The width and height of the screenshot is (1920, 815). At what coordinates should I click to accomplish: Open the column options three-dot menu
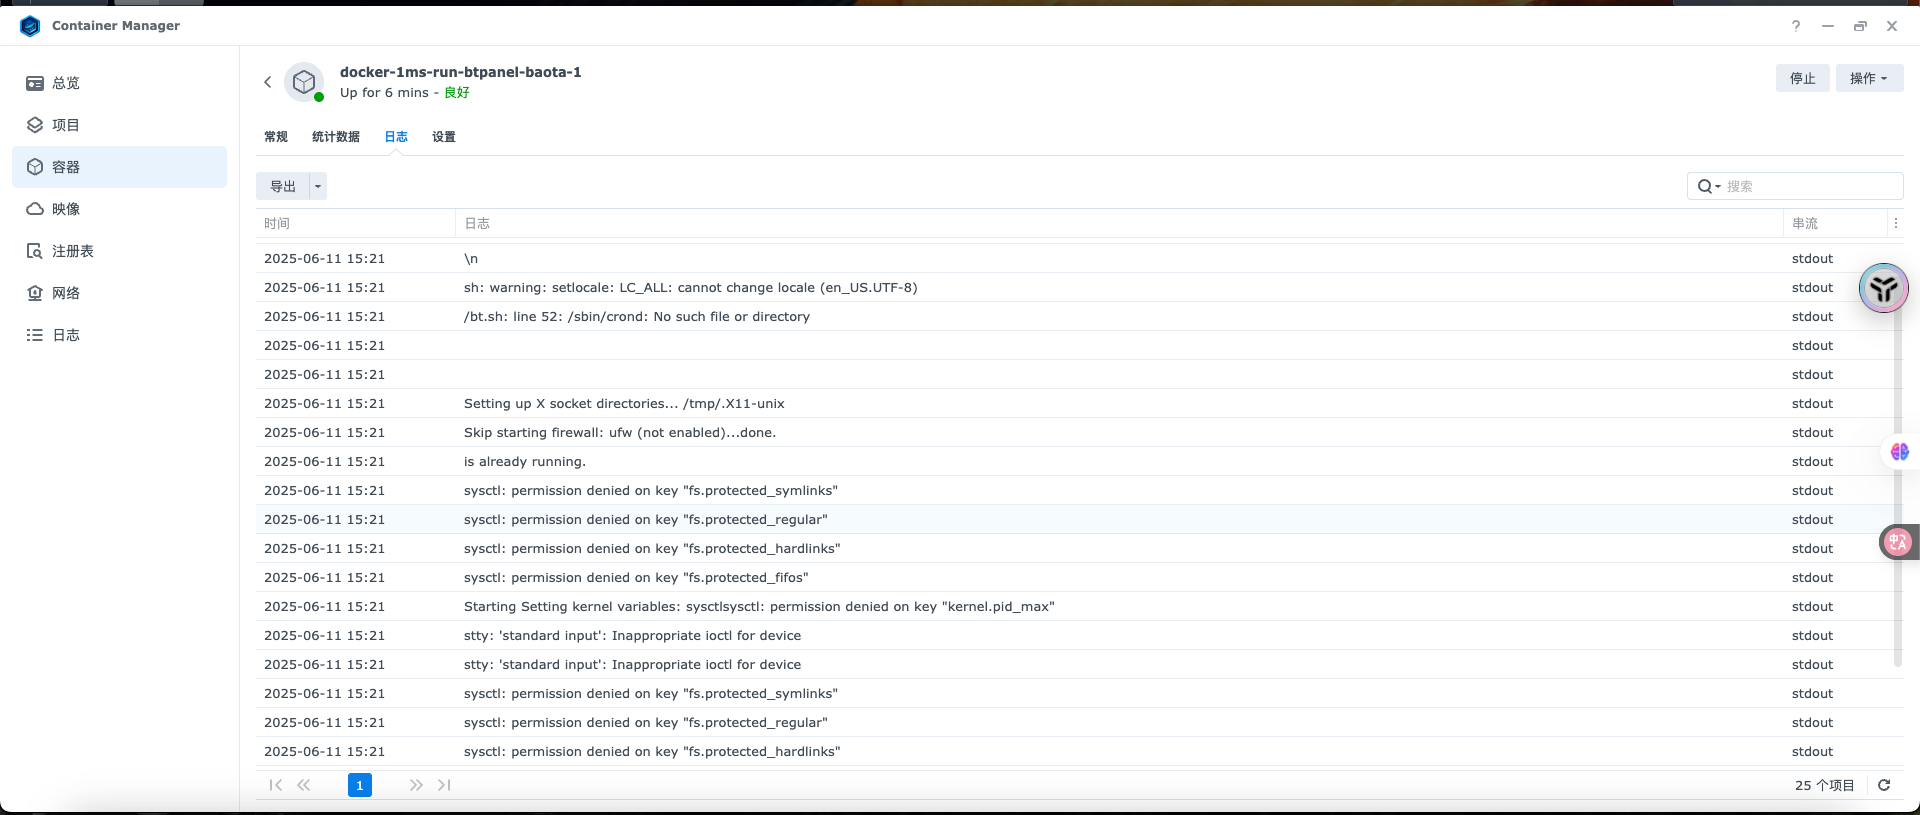pos(1895,223)
